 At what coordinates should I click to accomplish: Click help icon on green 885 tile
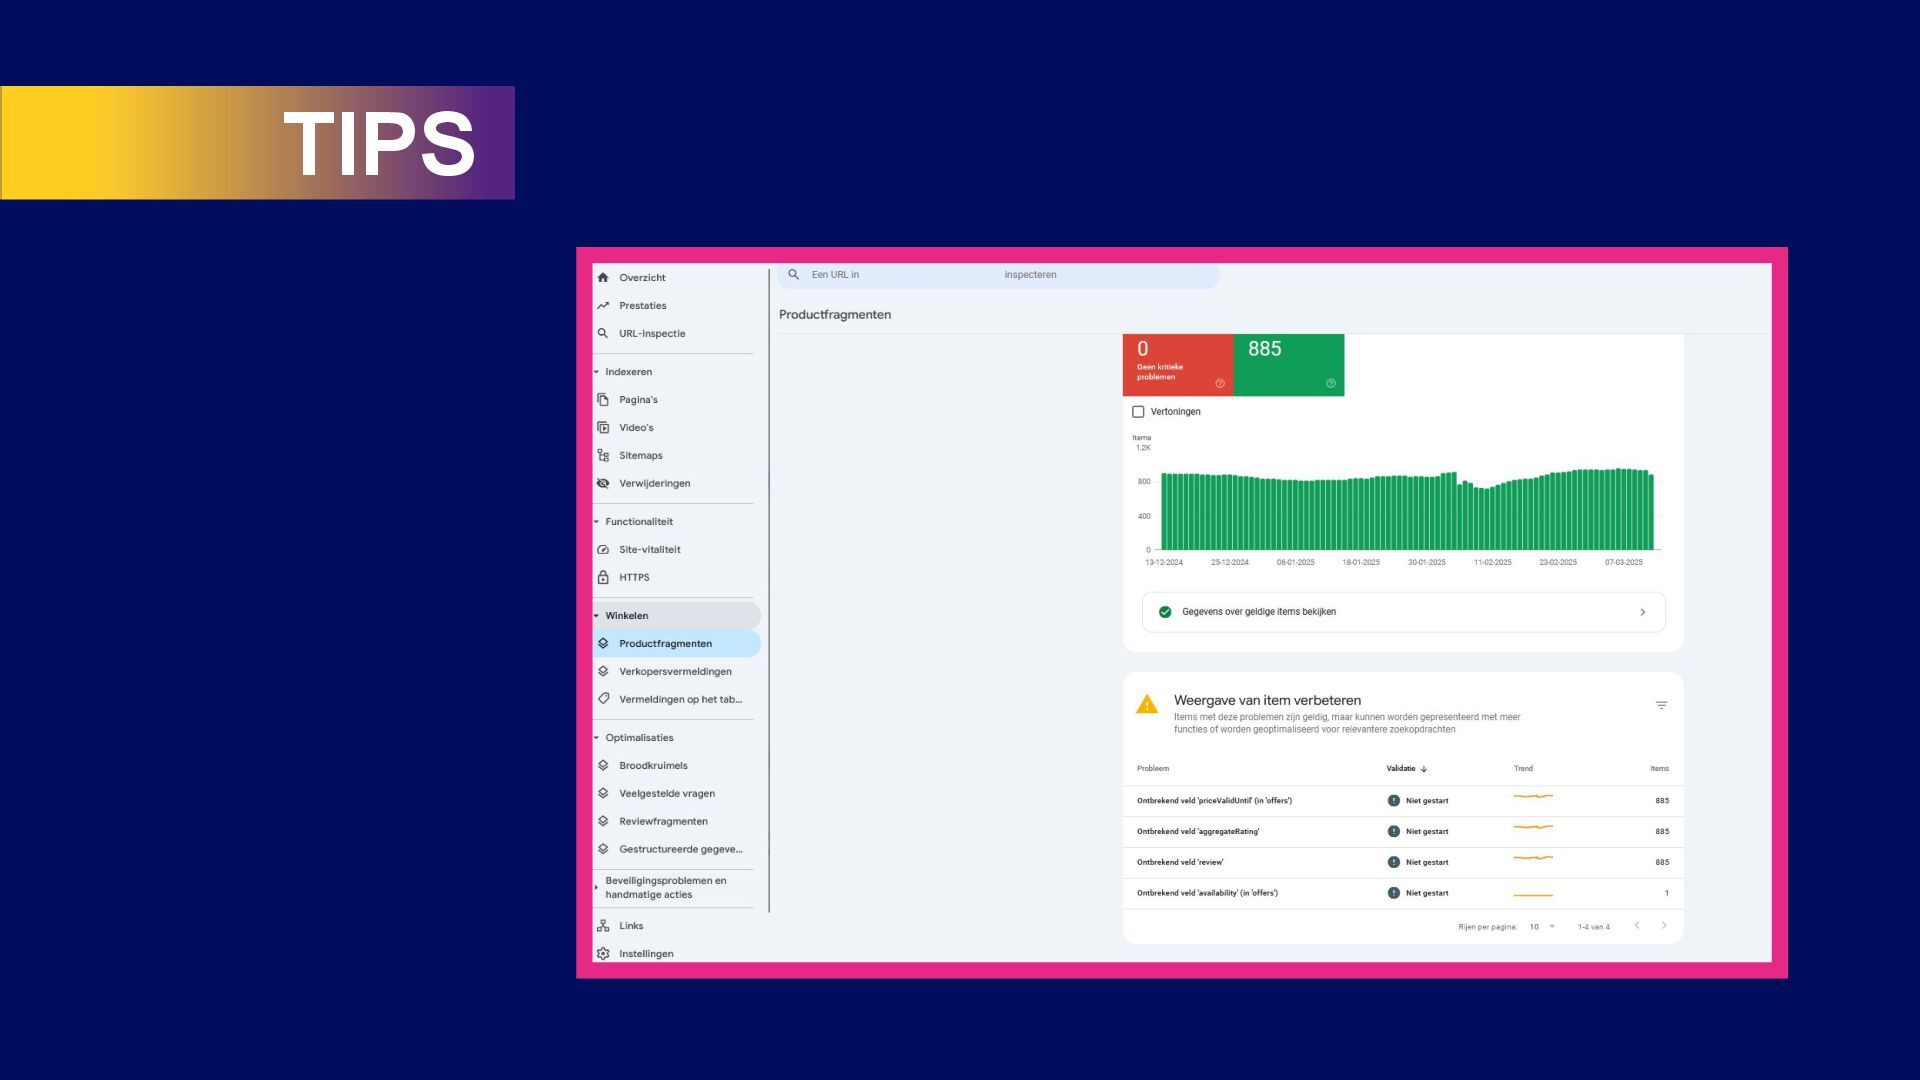pyautogui.click(x=1330, y=384)
